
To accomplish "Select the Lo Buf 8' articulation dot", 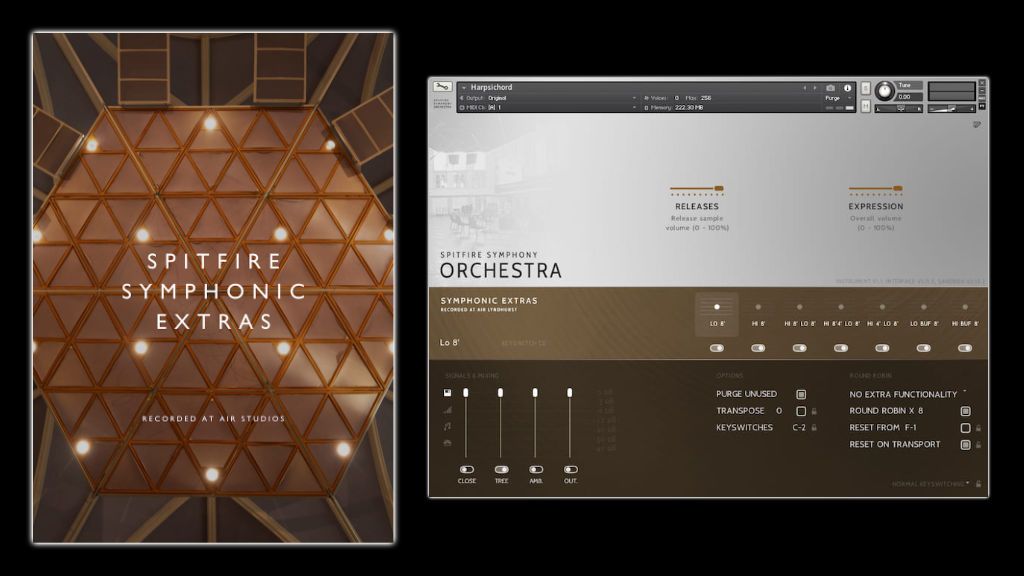I will point(923,307).
